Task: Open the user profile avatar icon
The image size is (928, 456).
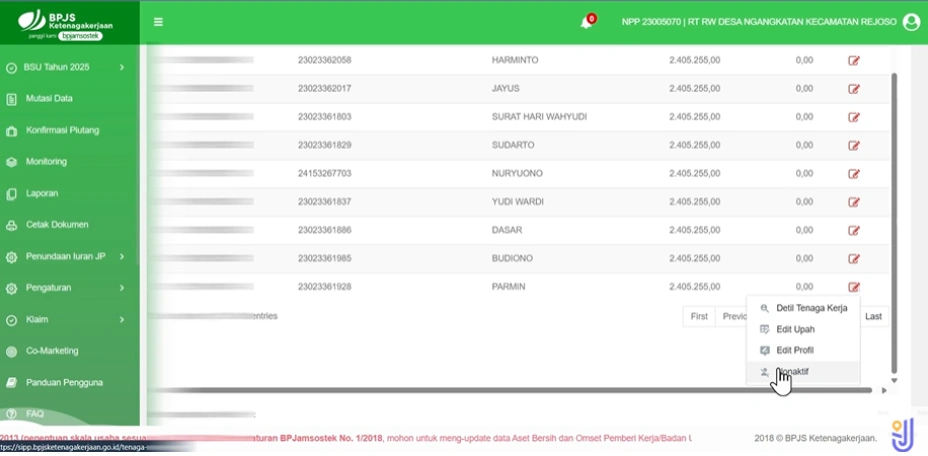Action: click(x=910, y=22)
